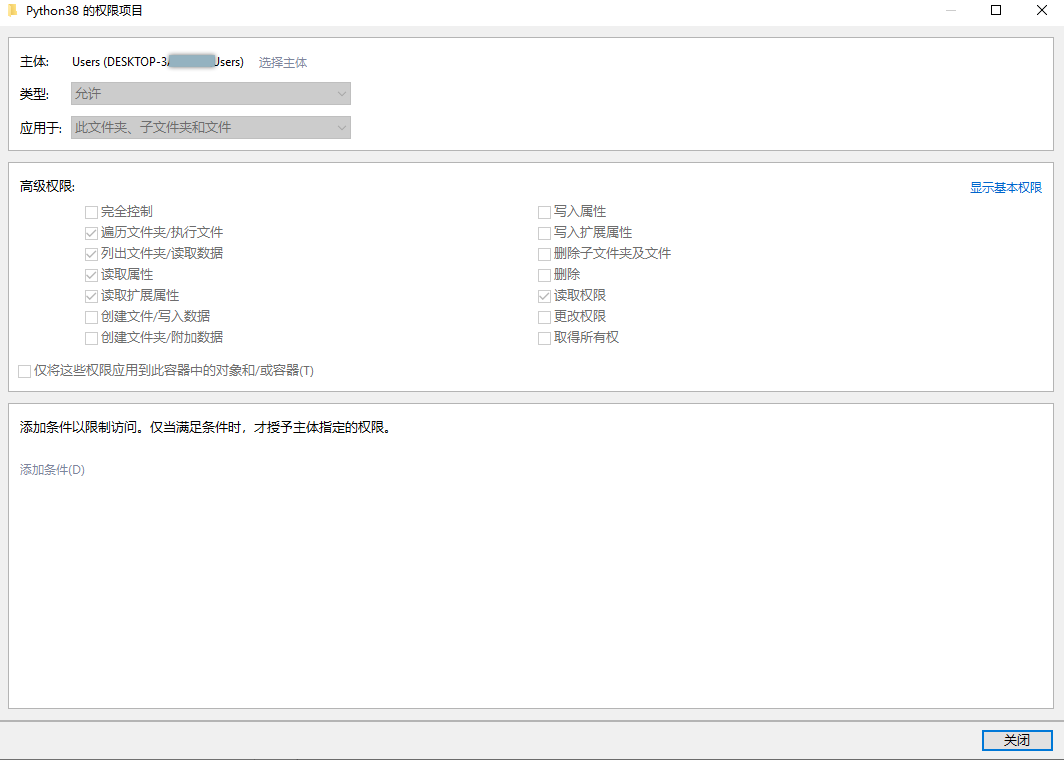The height and width of the screenshot is (760, 1064).
Task: Enable 创建文件/写入数据 permission
Action: point(92,318)
